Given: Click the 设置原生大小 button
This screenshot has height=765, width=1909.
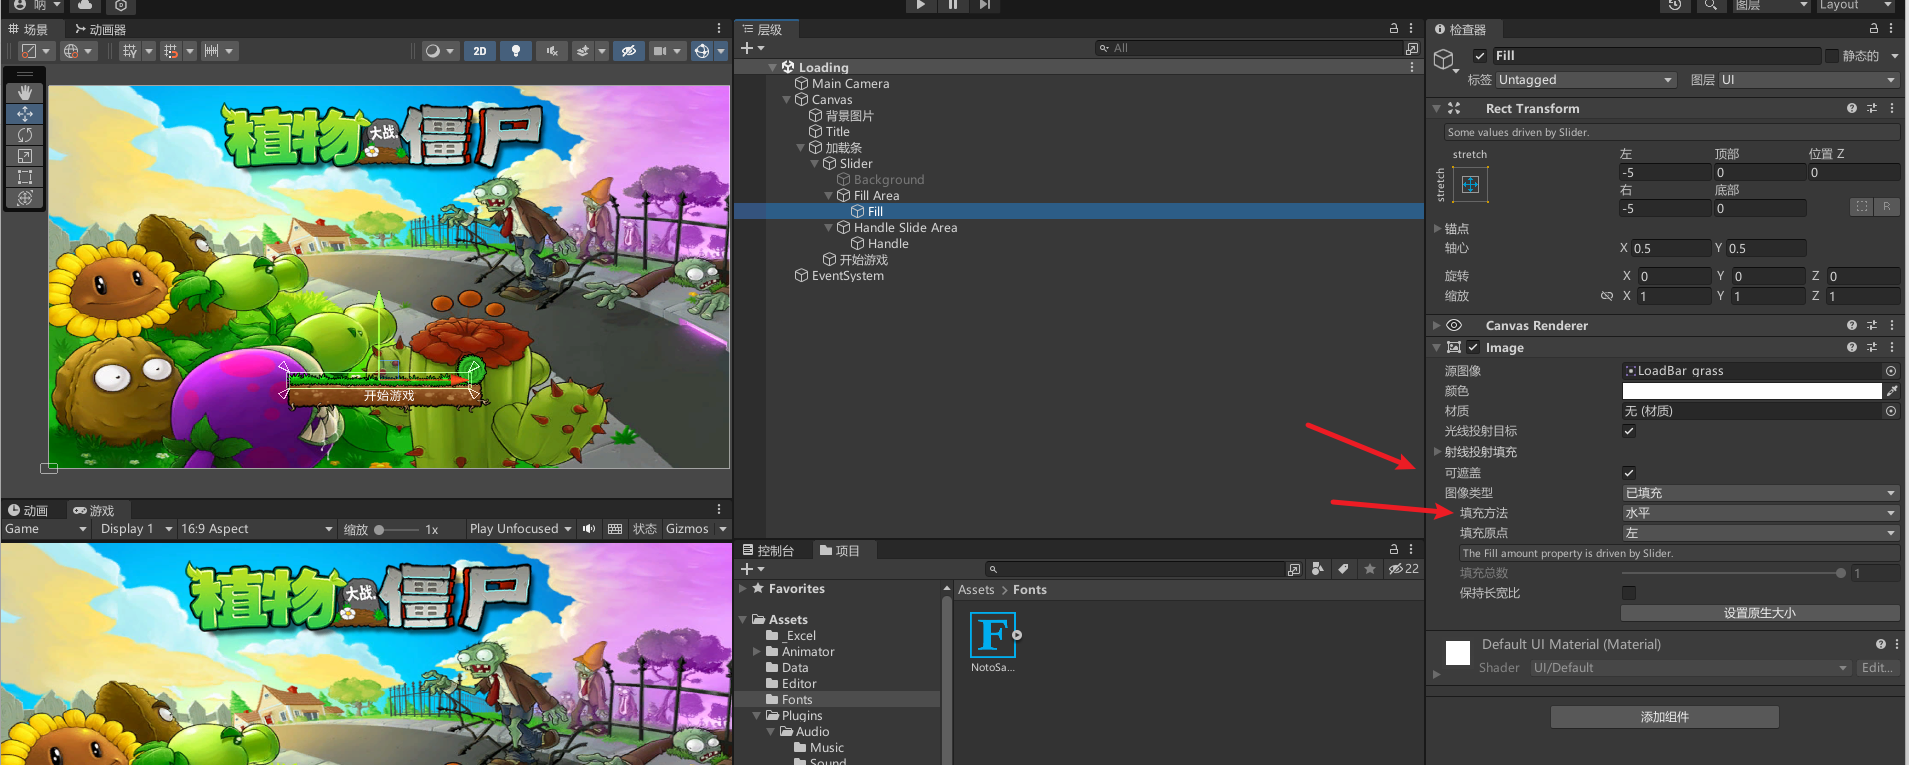Looking at the screenshot, I should tap(1760, 613).
